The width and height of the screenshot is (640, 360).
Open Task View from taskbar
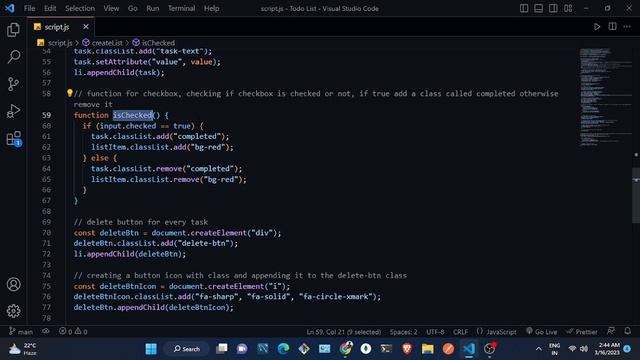222,349
